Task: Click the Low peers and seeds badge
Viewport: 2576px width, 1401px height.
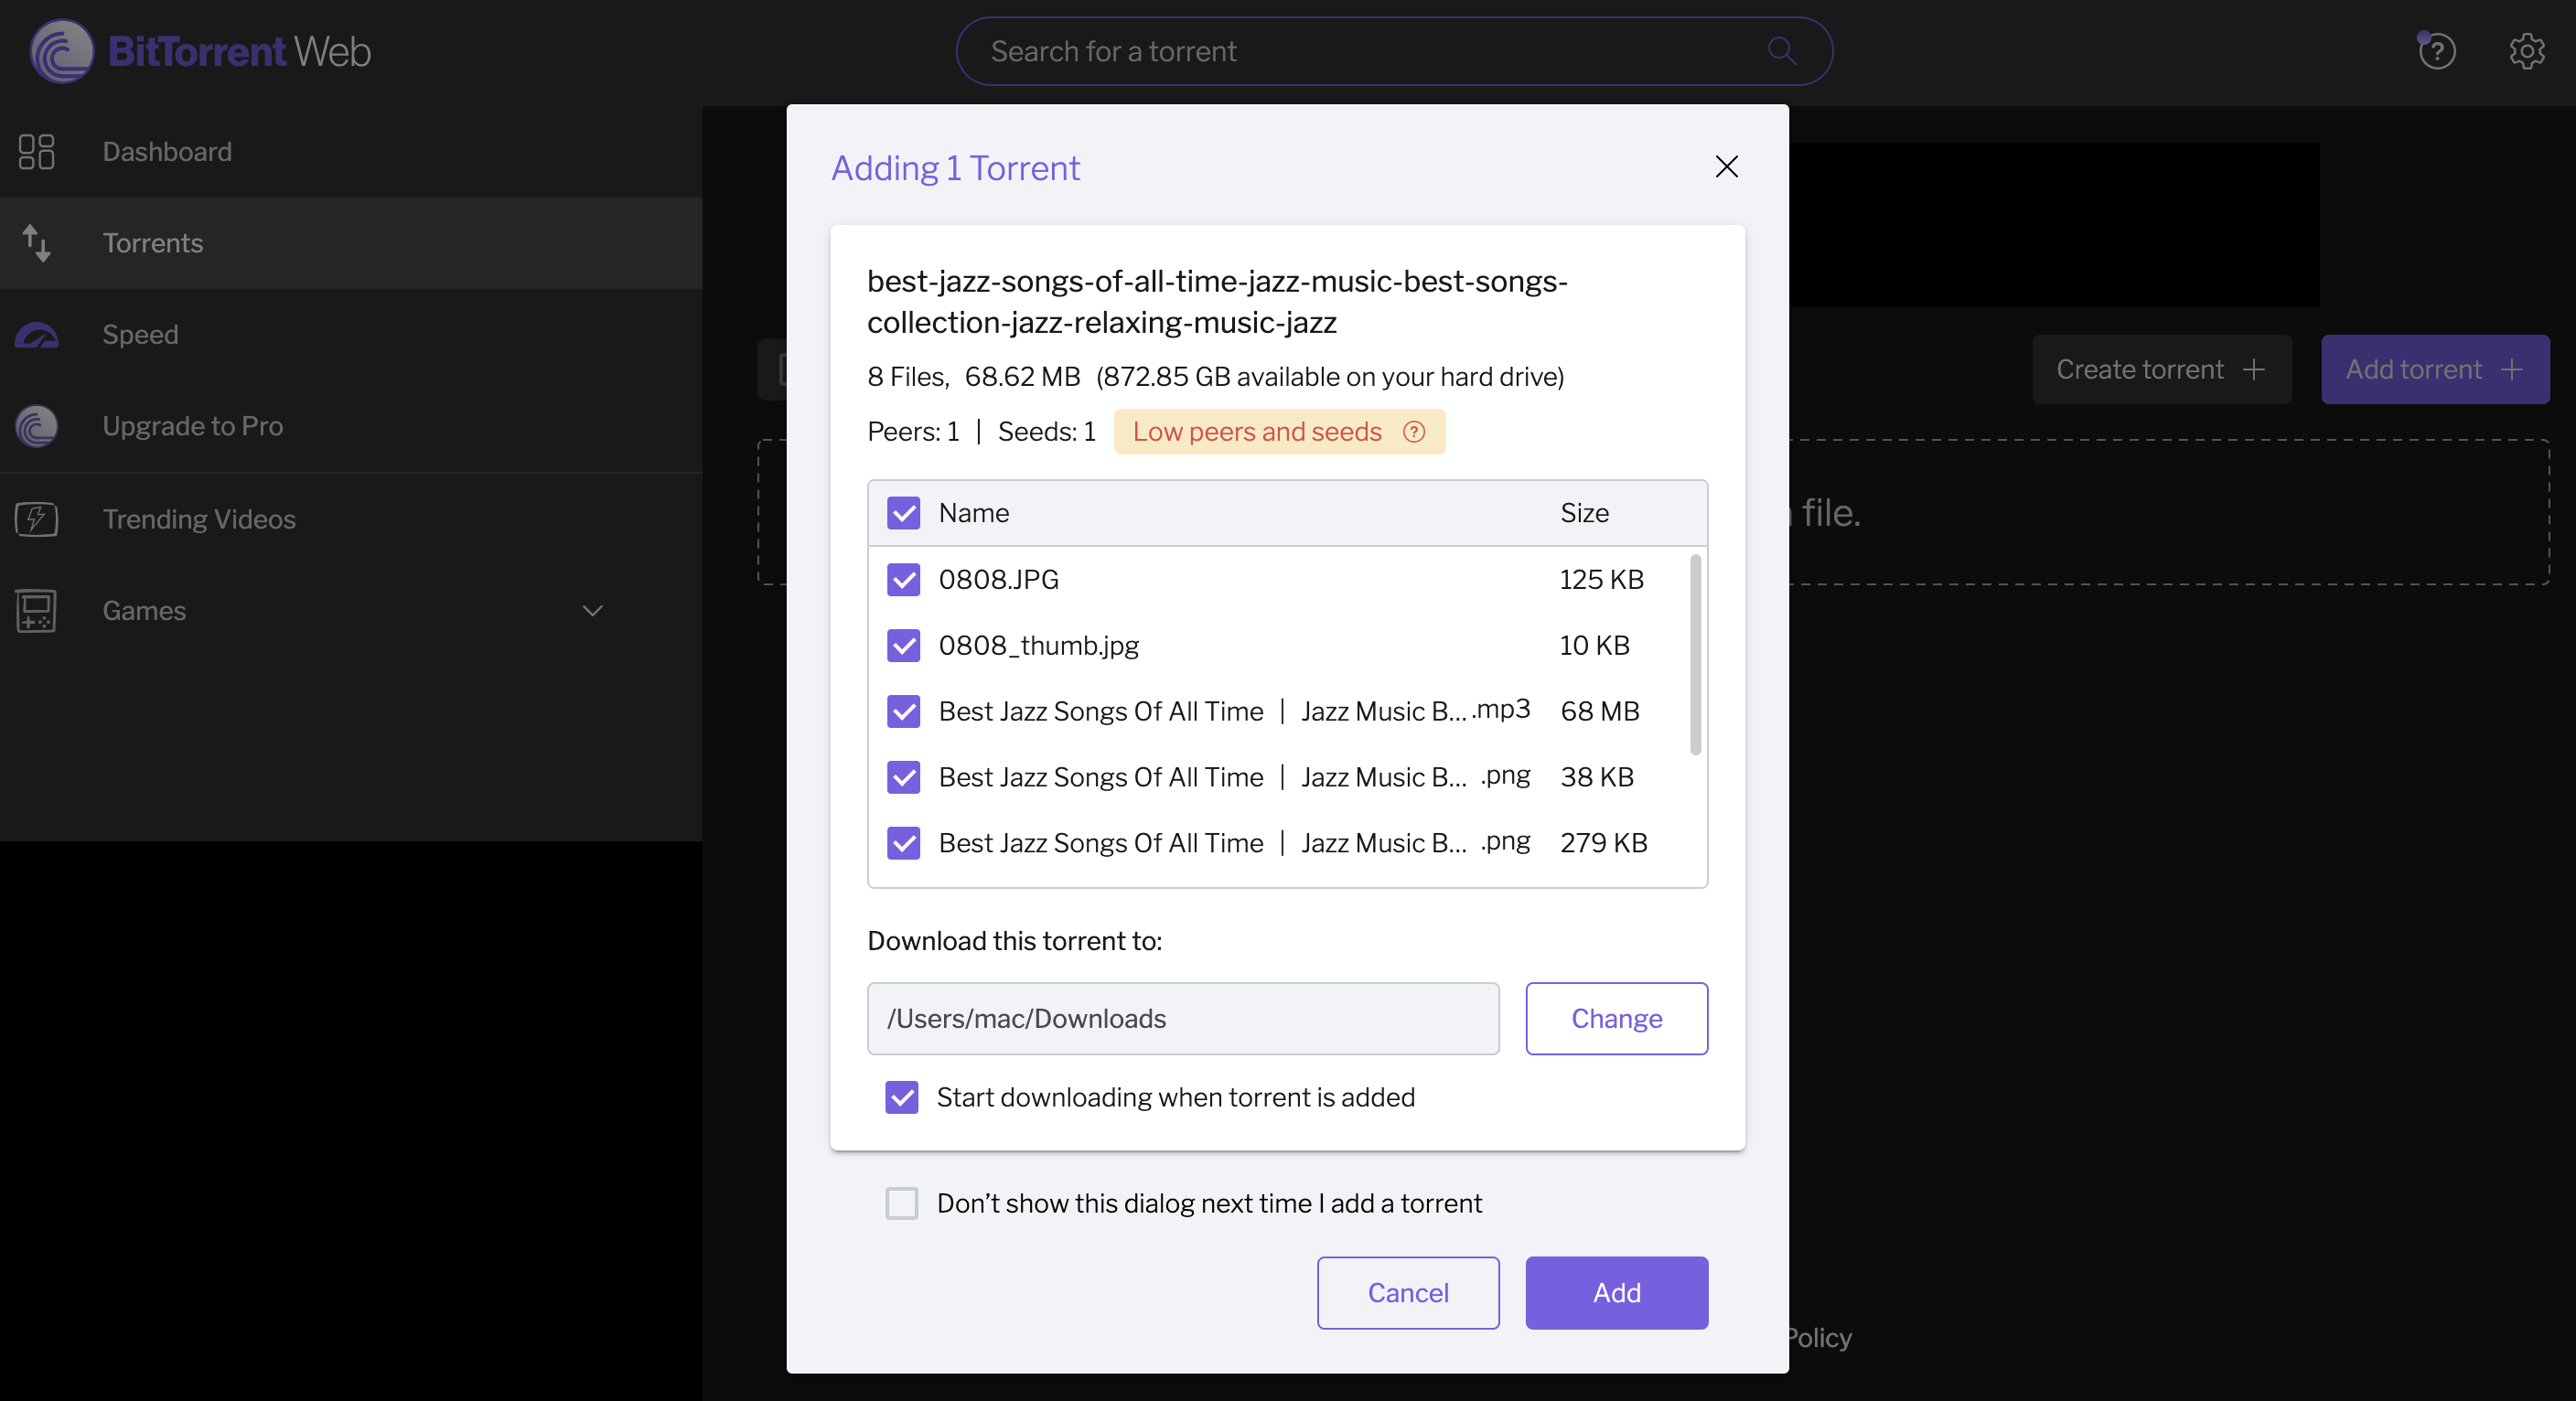Action: [1279, 432]
